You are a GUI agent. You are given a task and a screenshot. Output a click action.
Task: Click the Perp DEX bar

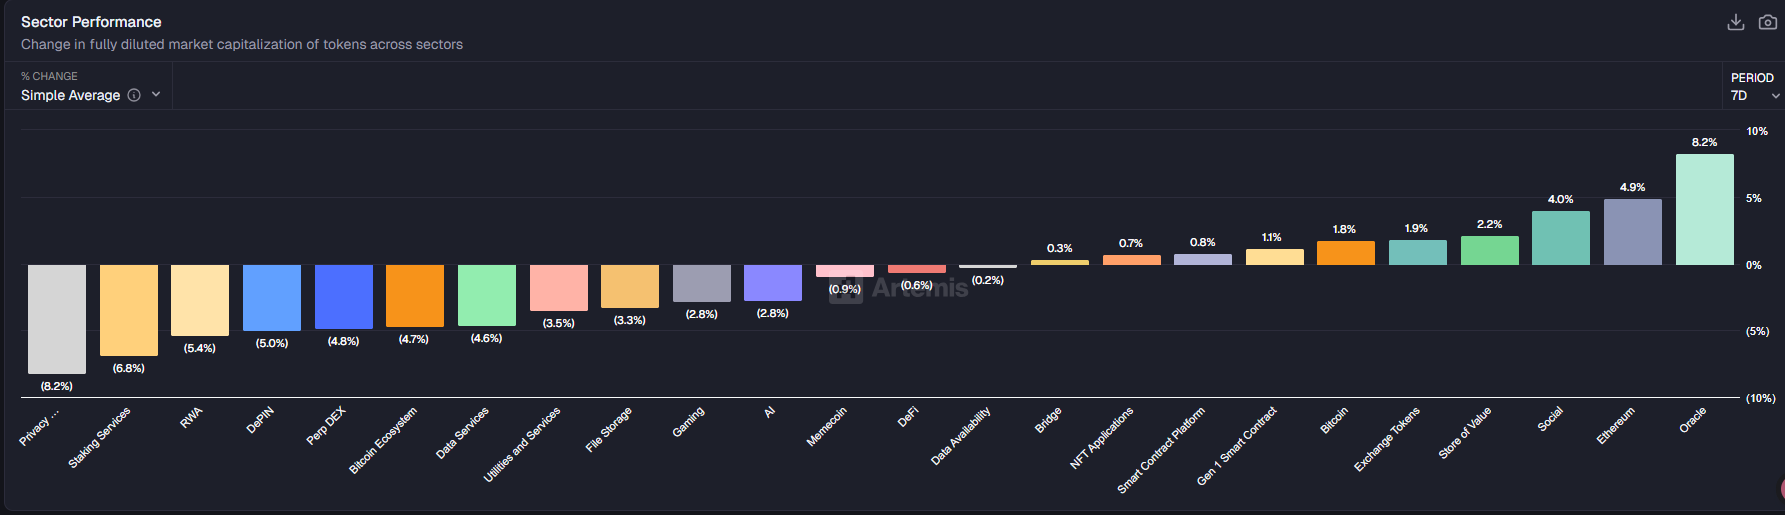coord(343,296)
